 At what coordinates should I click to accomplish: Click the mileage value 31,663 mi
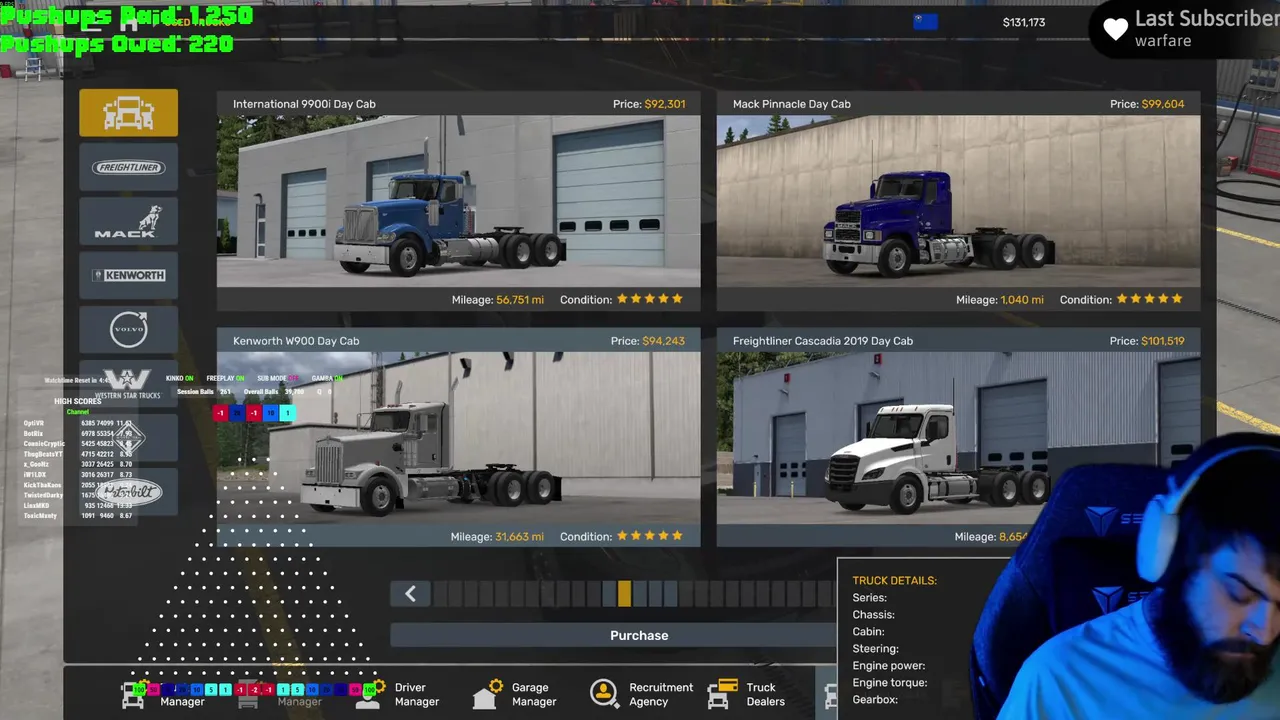tap(520, 537)
